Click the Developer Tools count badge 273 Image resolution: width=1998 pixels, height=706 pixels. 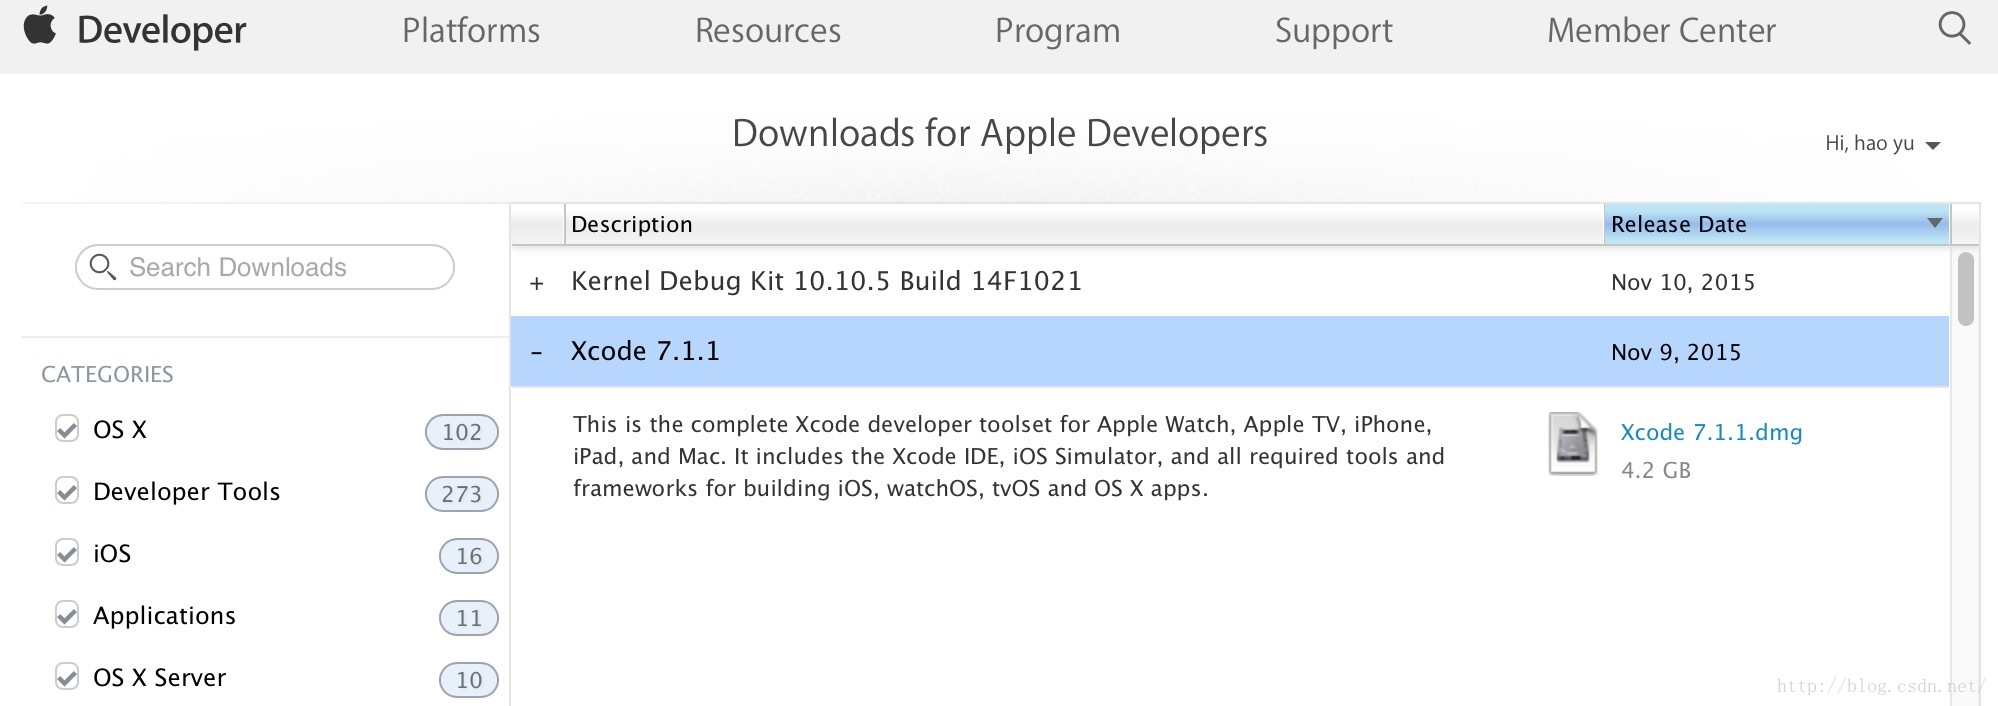coord(462,493)
